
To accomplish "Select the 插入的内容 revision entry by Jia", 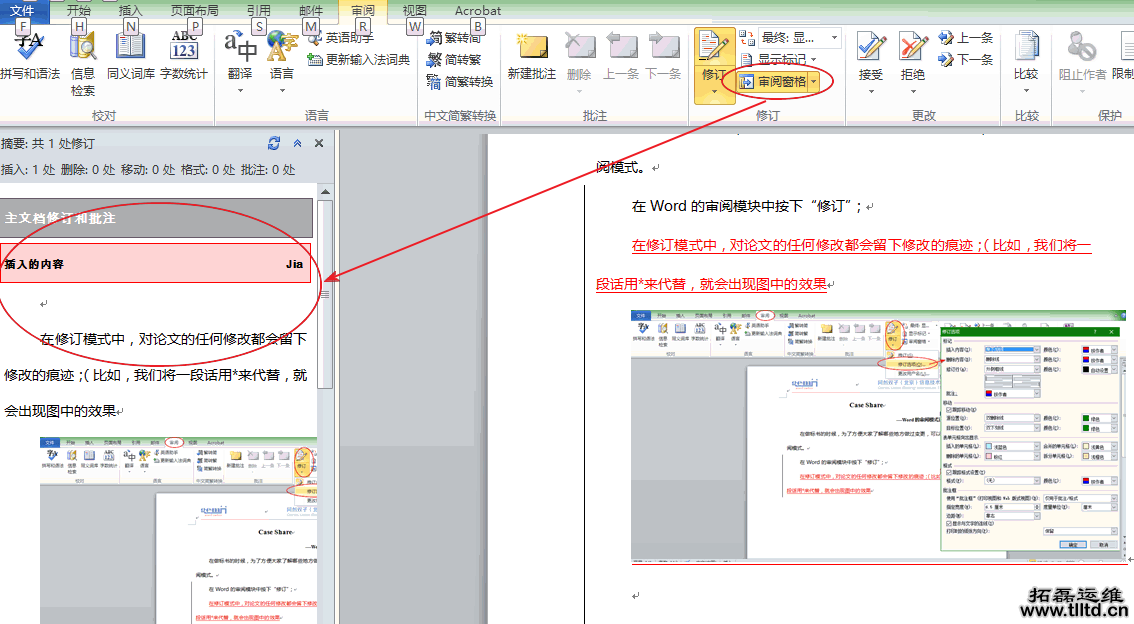I will (155, 264).
